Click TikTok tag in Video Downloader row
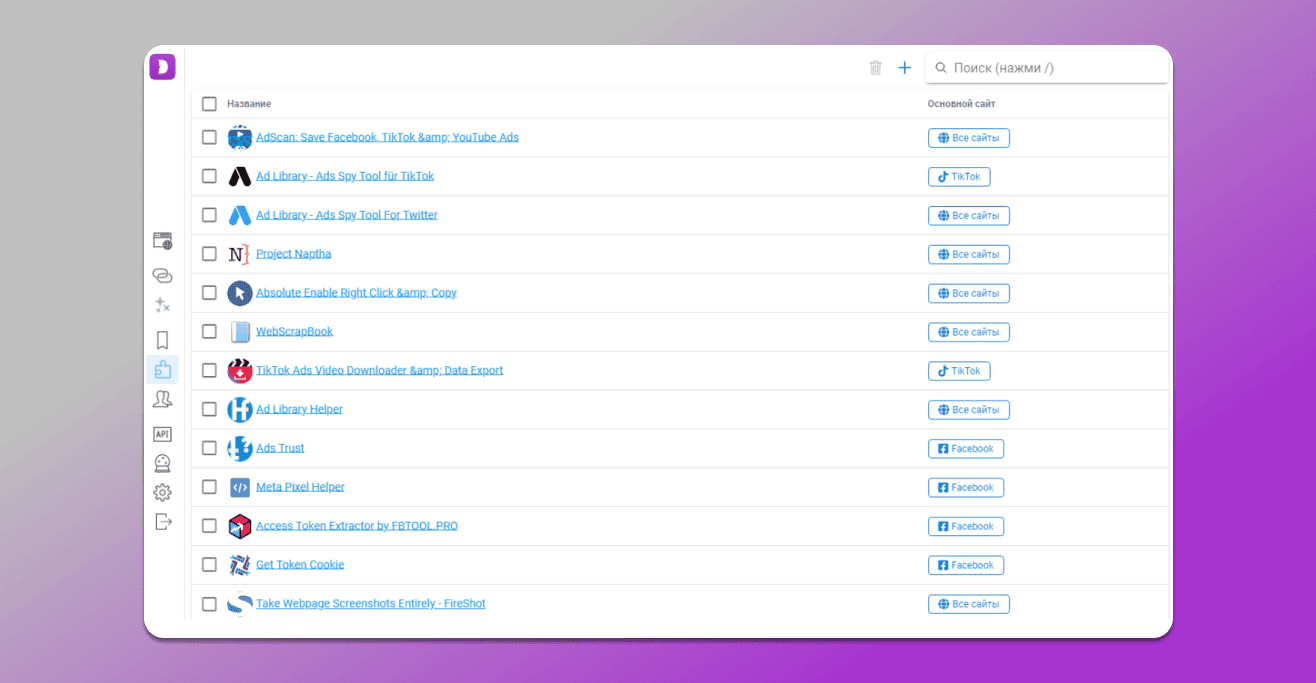The width and height of the screenshot is (1316, 683). click(x=959, y=371)
